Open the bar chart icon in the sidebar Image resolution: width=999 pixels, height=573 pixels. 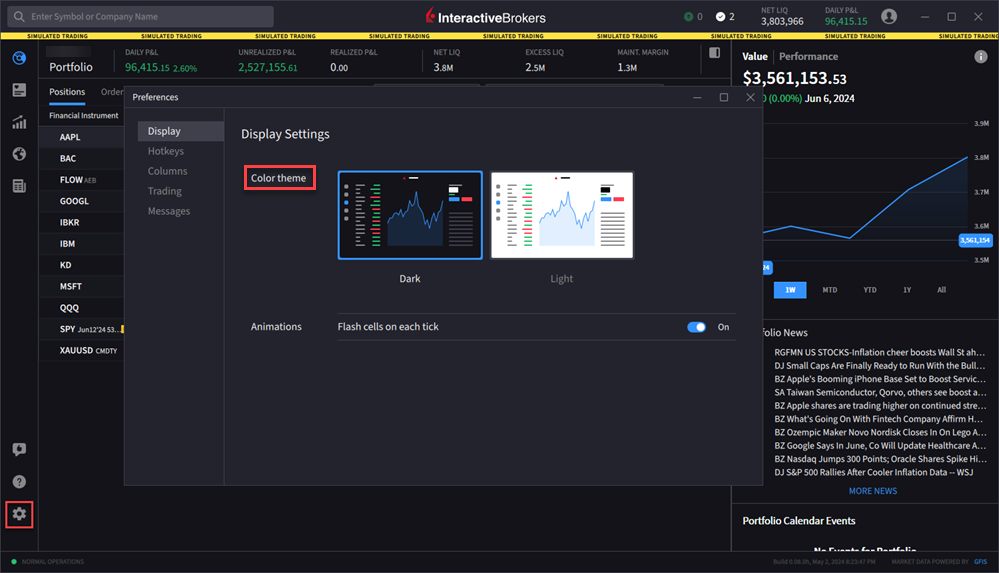pos(19,122)
